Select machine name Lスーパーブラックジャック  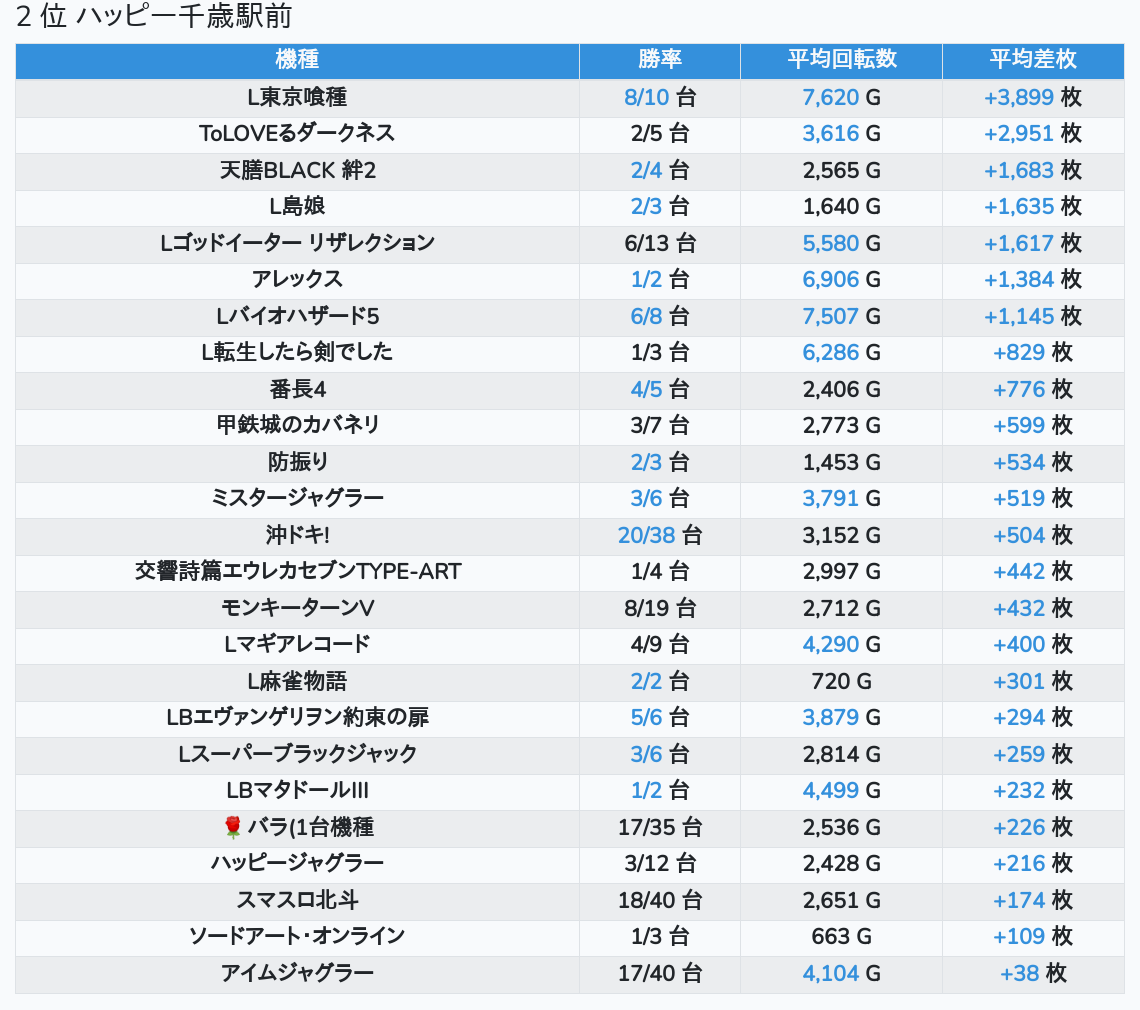(297, 754)
